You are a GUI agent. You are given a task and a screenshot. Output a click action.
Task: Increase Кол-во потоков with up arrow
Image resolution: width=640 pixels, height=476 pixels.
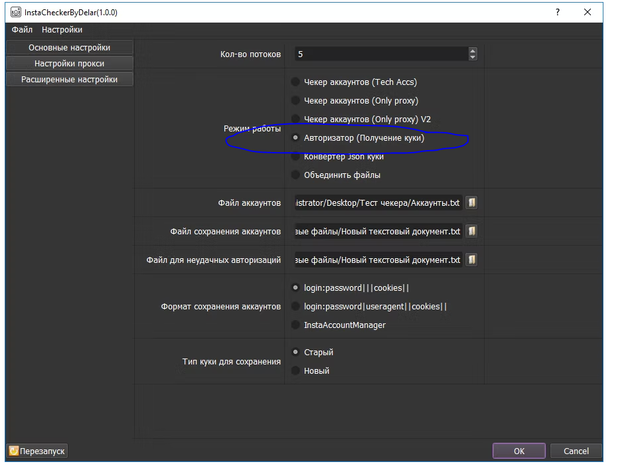473,51
